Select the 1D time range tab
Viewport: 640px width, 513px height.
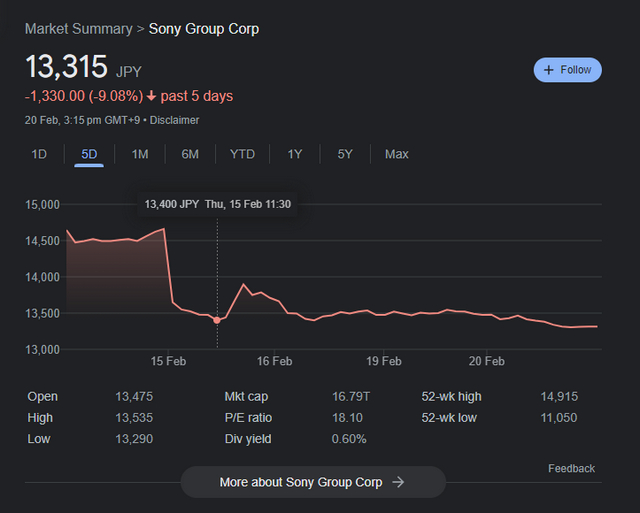[x=39, y=154]
